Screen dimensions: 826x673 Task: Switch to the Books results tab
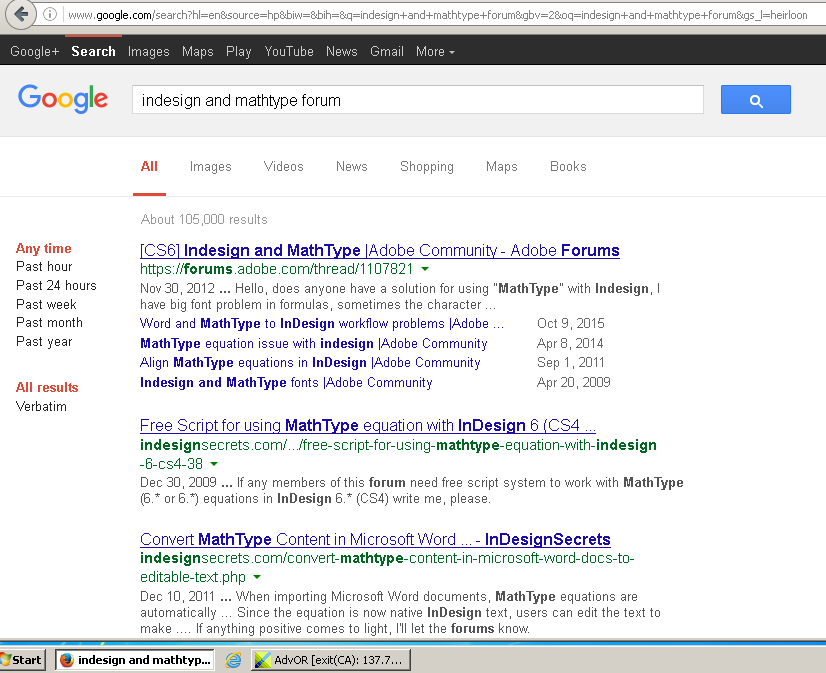coord(568,166)
